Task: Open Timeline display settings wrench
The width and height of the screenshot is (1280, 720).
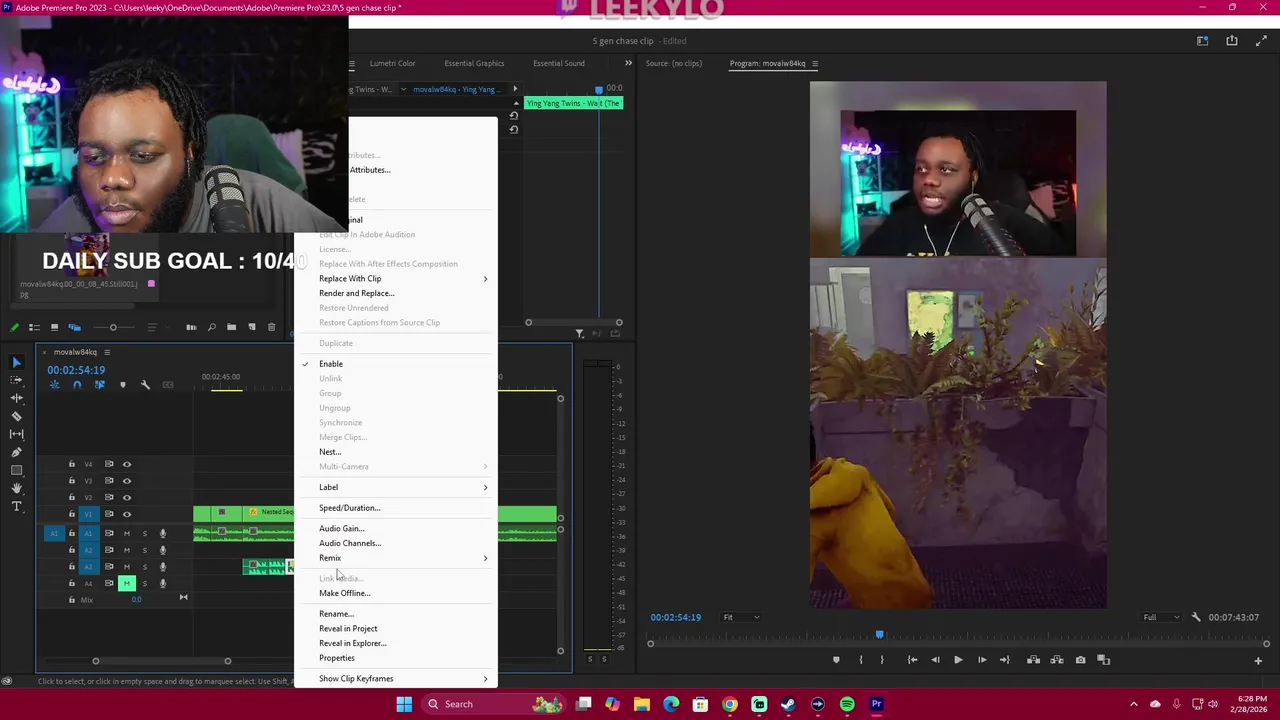Action: point(145,385)
